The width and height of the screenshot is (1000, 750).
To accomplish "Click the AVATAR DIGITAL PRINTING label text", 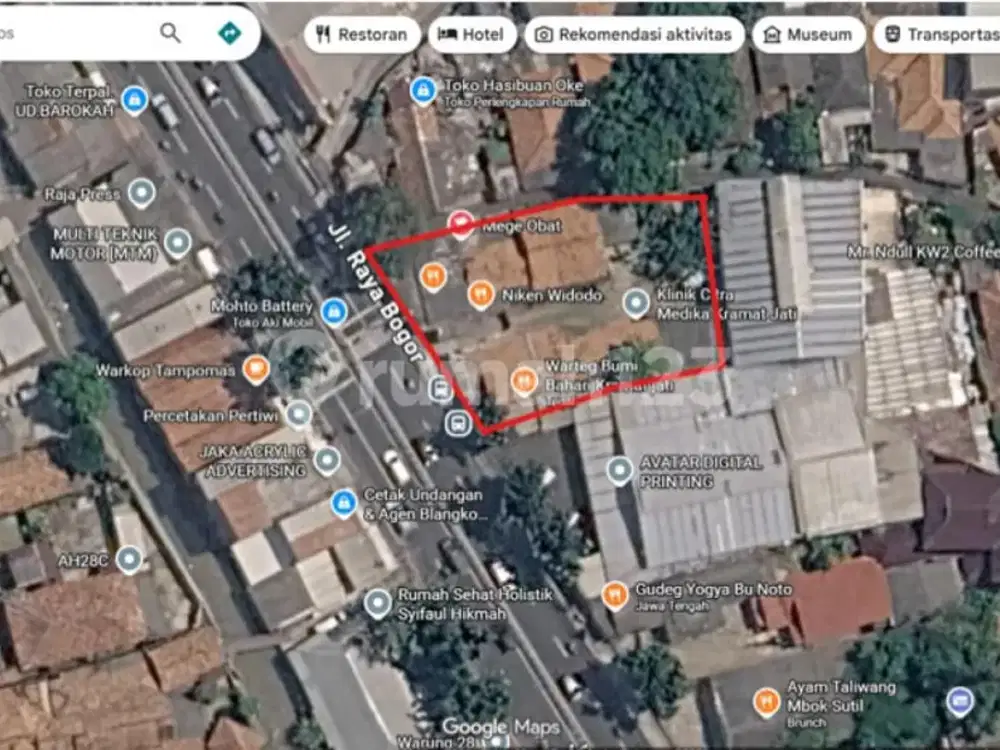I will (x=700, y=472).
